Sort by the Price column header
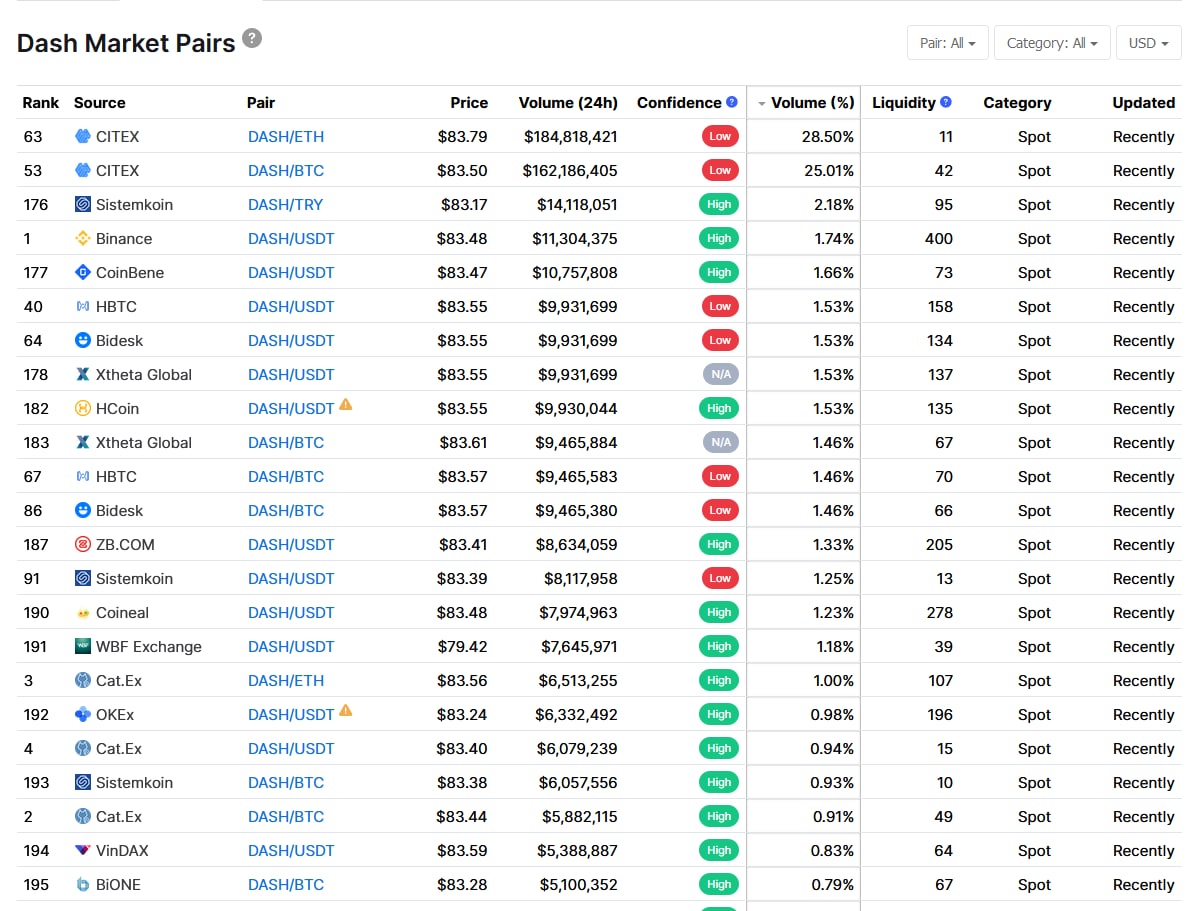 point(469,102)
